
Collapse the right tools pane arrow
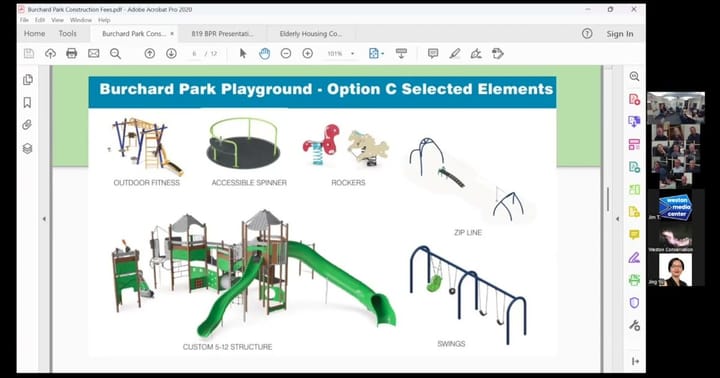point(617,219)
